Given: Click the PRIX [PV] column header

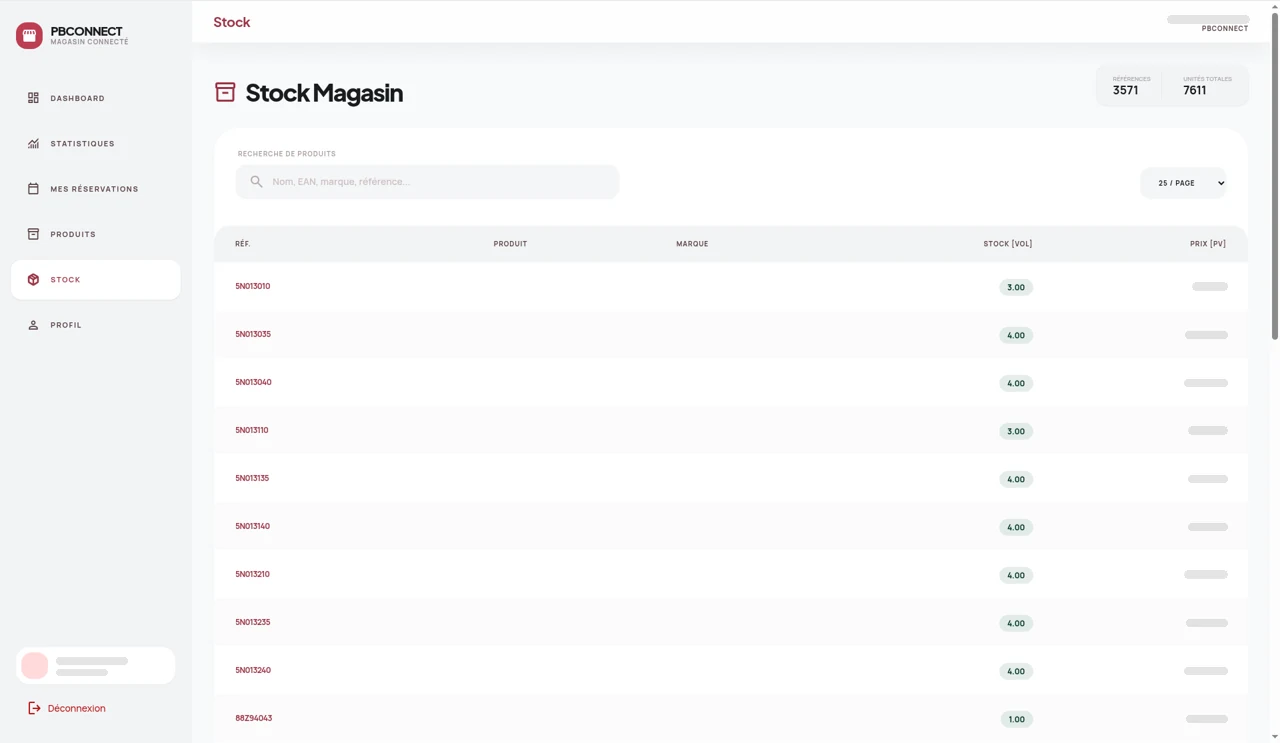Looking at the screenshot, I should coord(1208,244).
